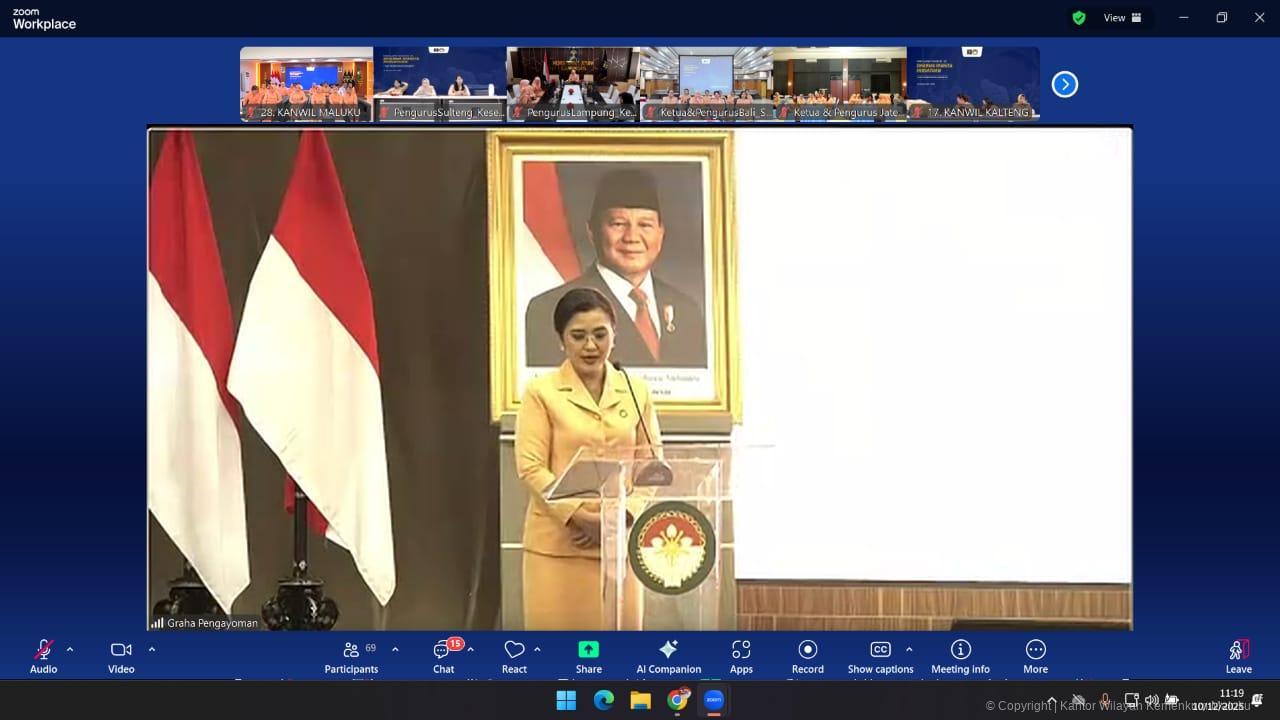Open Meeting info

(x=960, y=656)
